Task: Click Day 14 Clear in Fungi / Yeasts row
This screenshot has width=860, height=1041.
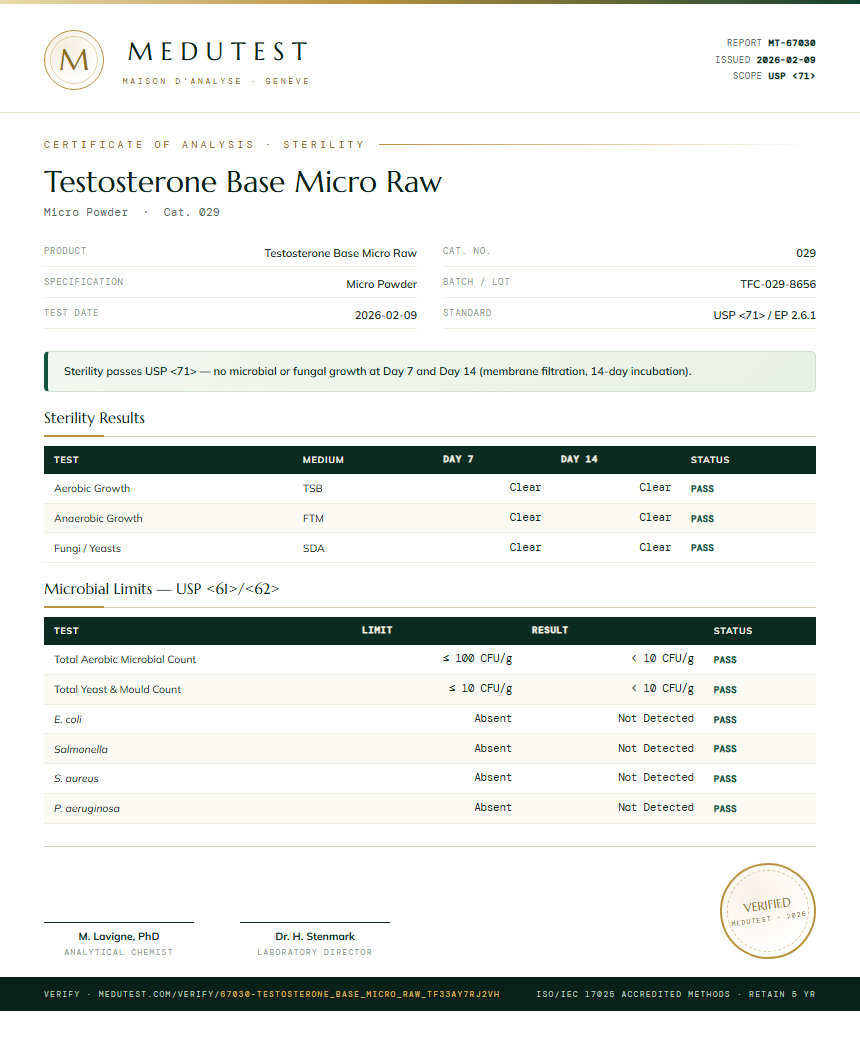Action: pos(655,547)
